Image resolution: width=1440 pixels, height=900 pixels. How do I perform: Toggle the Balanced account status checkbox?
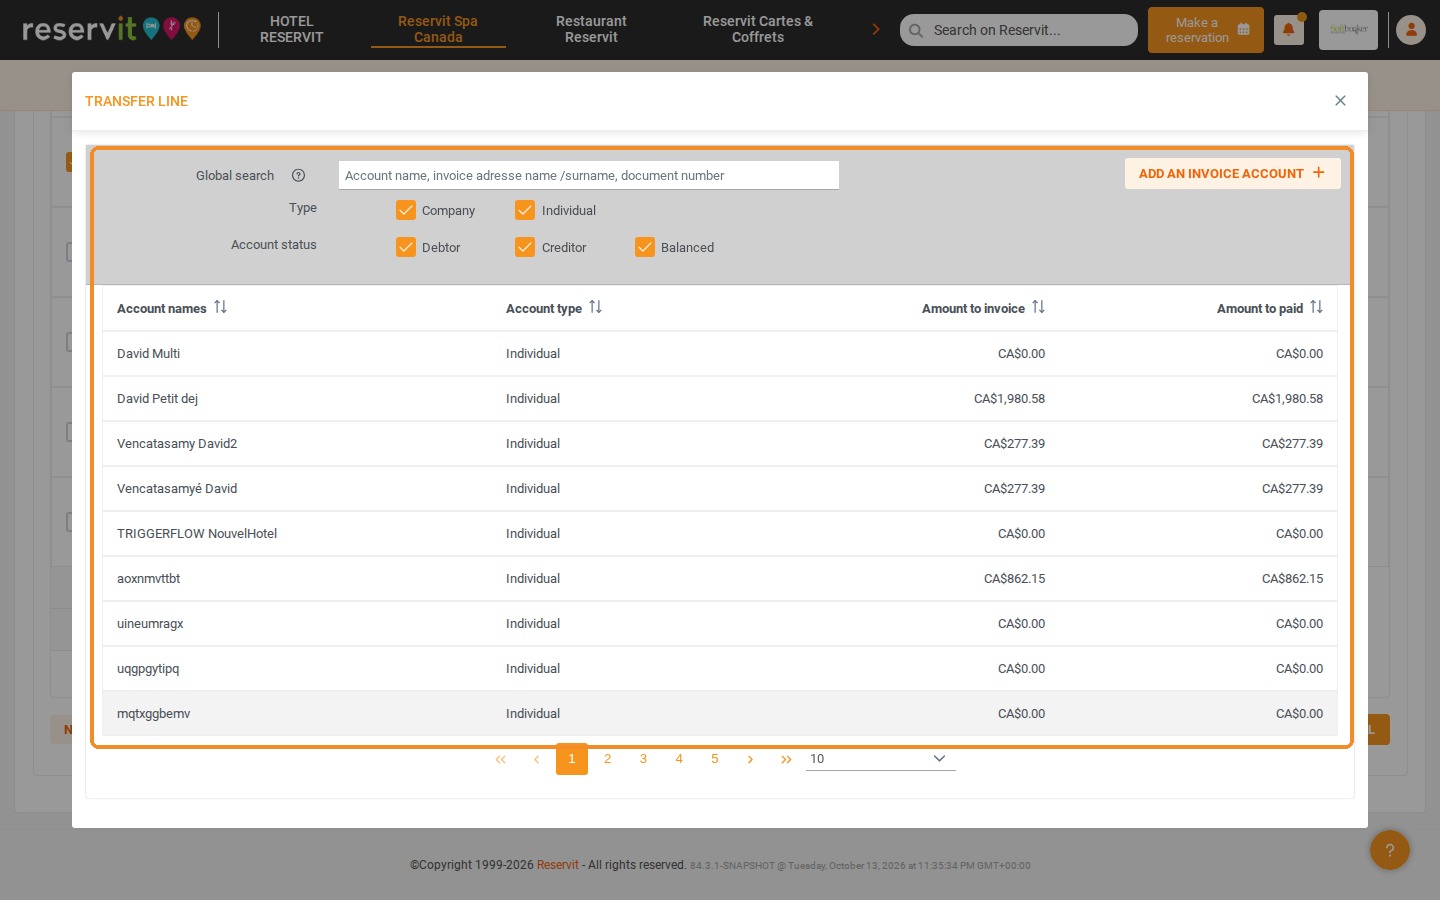tap(645, 247)
